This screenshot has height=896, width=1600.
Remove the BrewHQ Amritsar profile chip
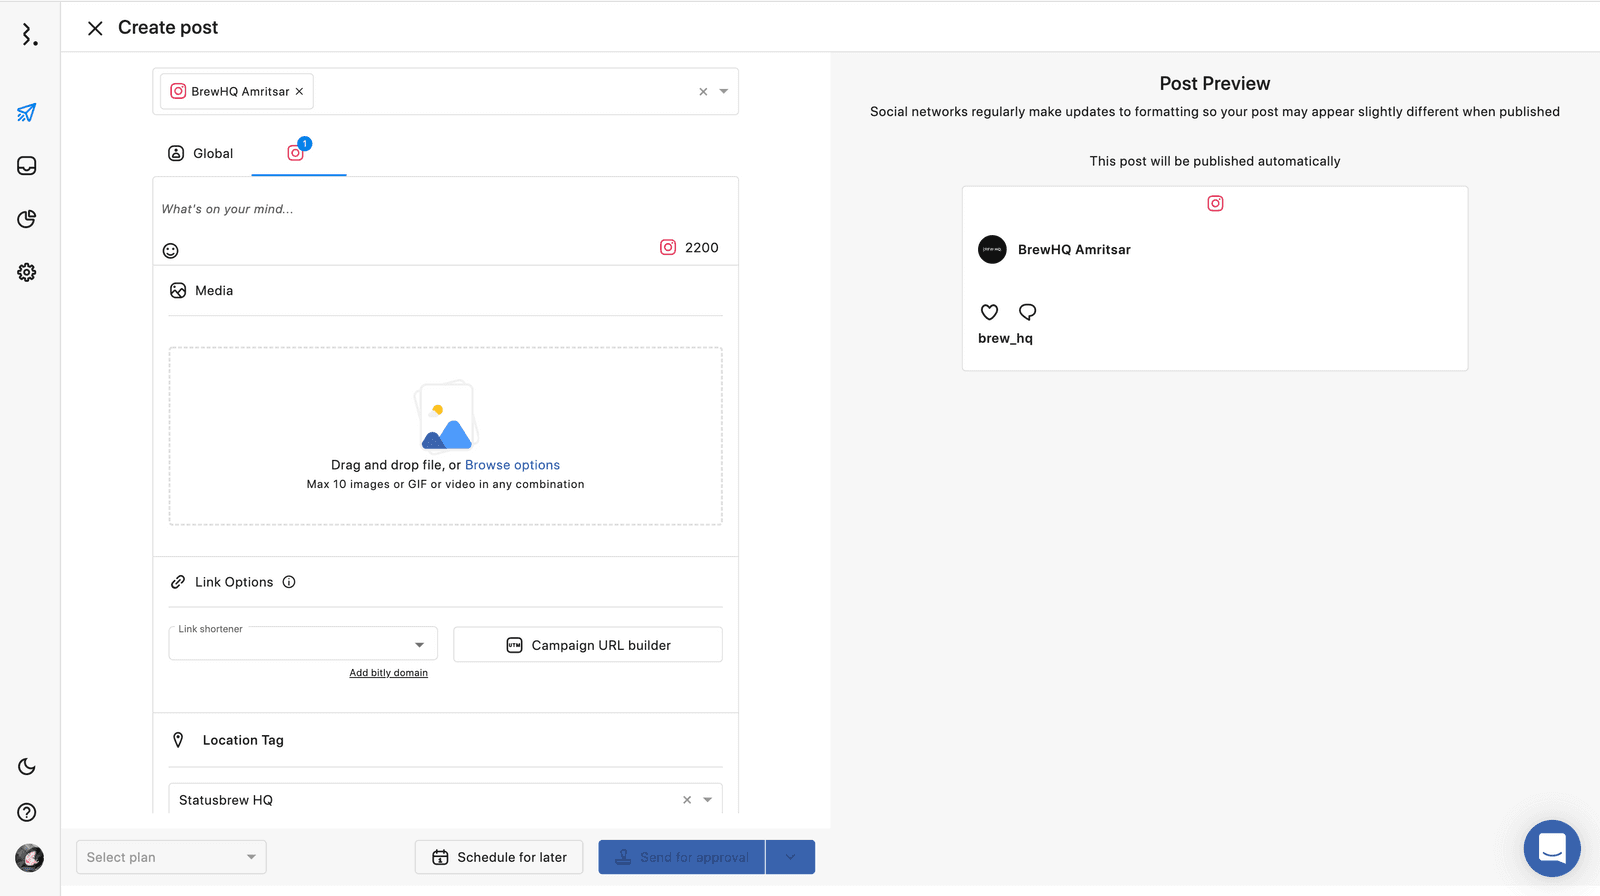tap(299, 92)
